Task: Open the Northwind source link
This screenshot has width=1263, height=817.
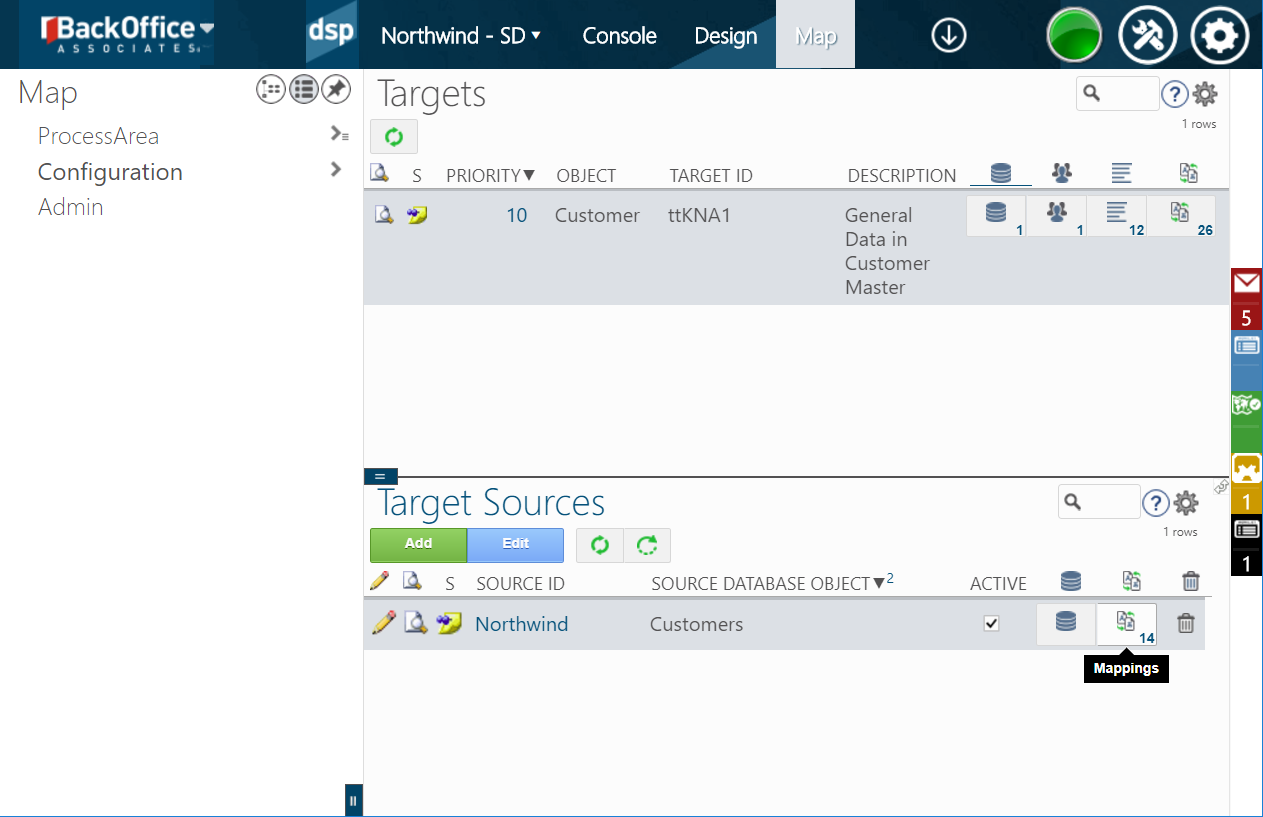Action: tap(521, 624)
